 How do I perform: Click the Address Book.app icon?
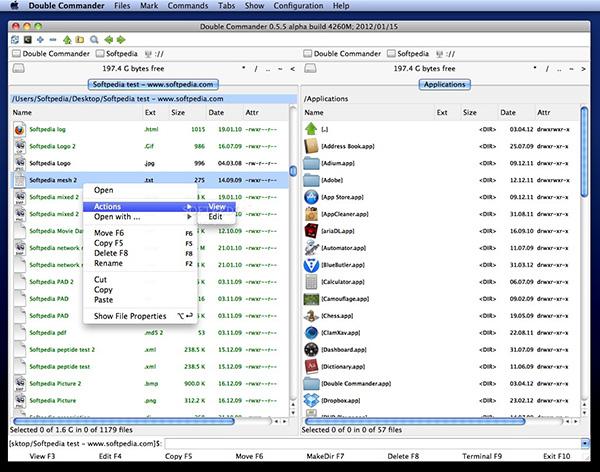(x=311, y=146)
